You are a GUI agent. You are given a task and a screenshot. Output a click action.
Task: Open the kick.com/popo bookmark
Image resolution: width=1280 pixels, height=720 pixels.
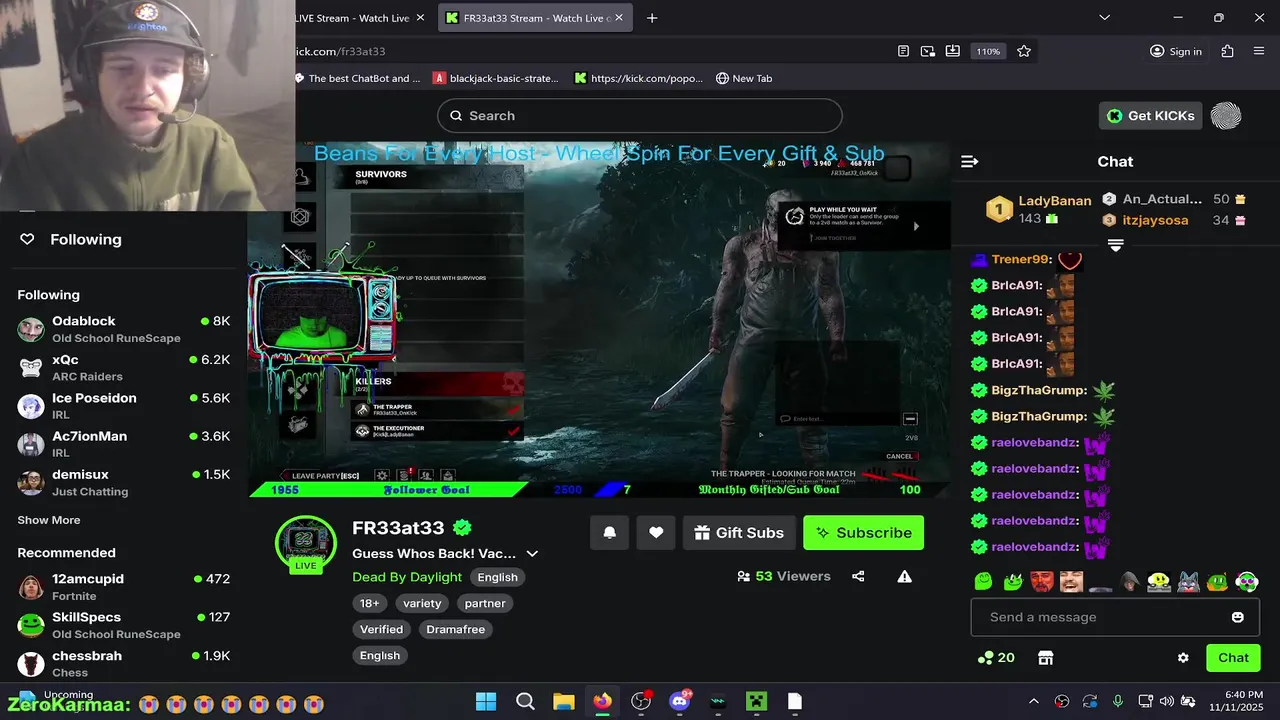pos(639,78)
